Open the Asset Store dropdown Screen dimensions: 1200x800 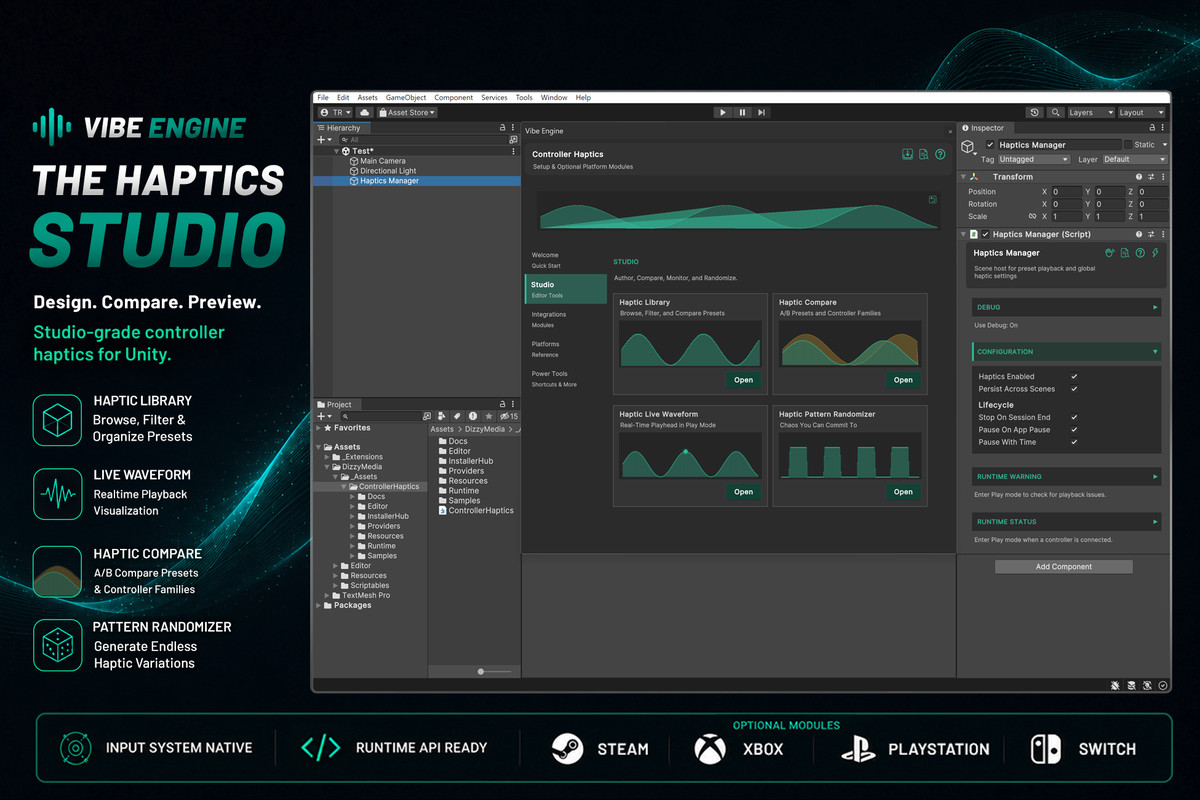coord(406,113)
